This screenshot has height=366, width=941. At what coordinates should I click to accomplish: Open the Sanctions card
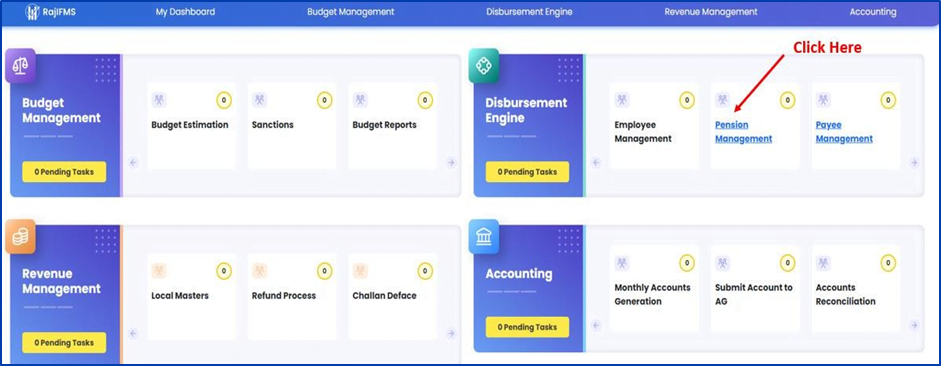pyautogui.click(x=292, y=126)
